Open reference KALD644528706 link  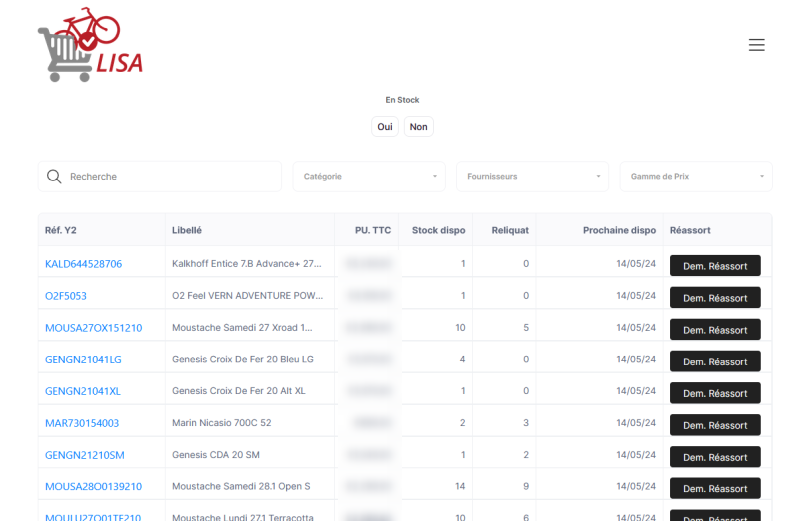coord(84,264)
